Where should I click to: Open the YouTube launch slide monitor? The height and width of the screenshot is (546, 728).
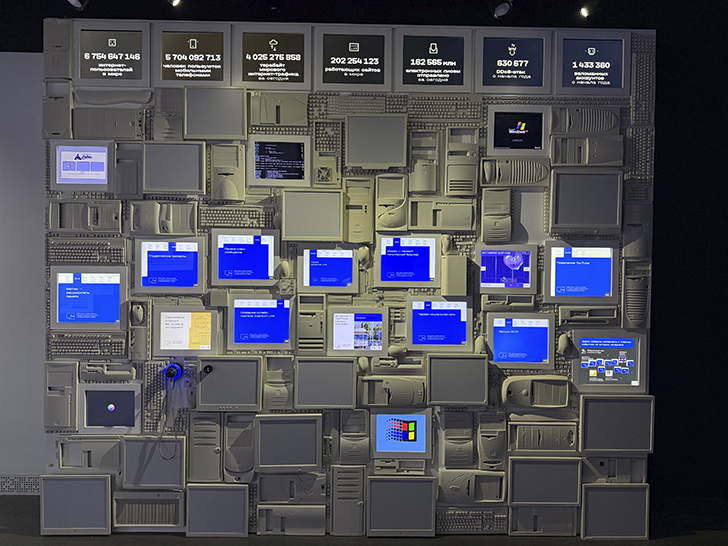[581, 272]
